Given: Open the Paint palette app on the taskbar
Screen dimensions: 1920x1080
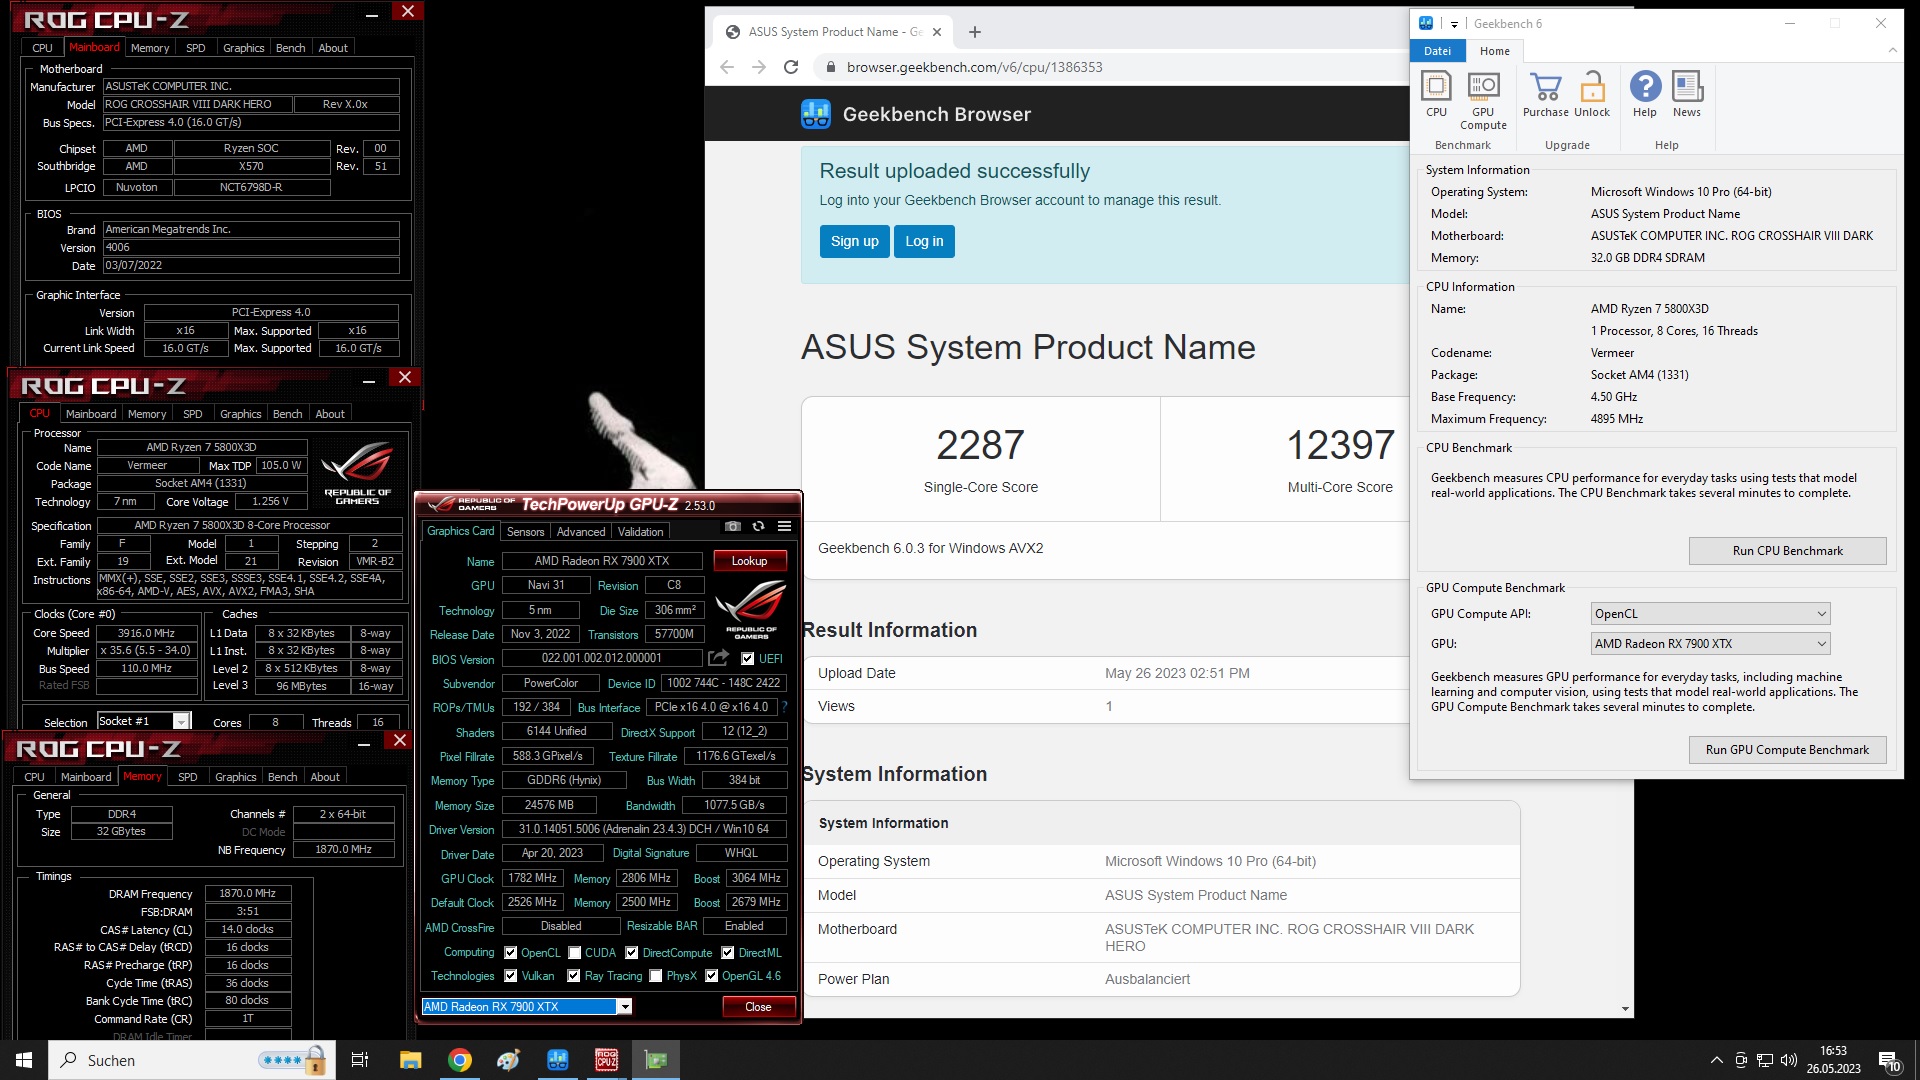Looking at the screenshot, I should pos(508,1060).
